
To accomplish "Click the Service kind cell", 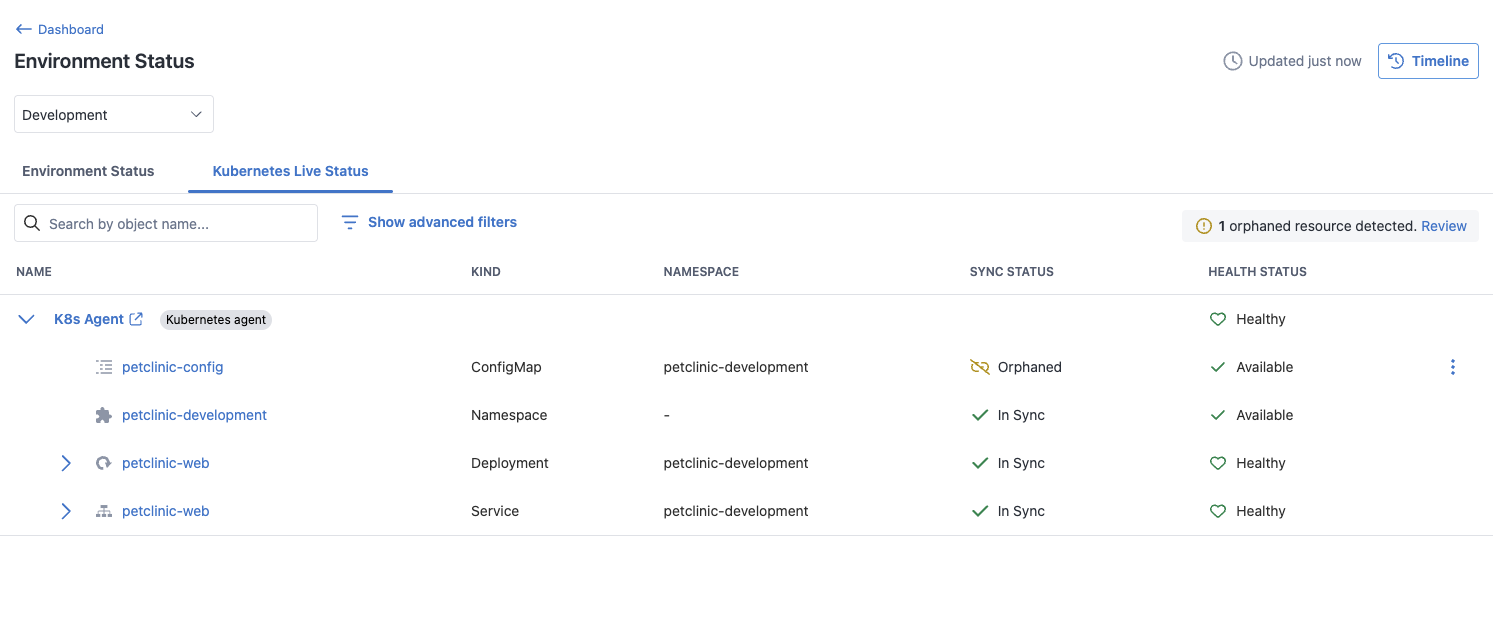I will coord(495,511).
